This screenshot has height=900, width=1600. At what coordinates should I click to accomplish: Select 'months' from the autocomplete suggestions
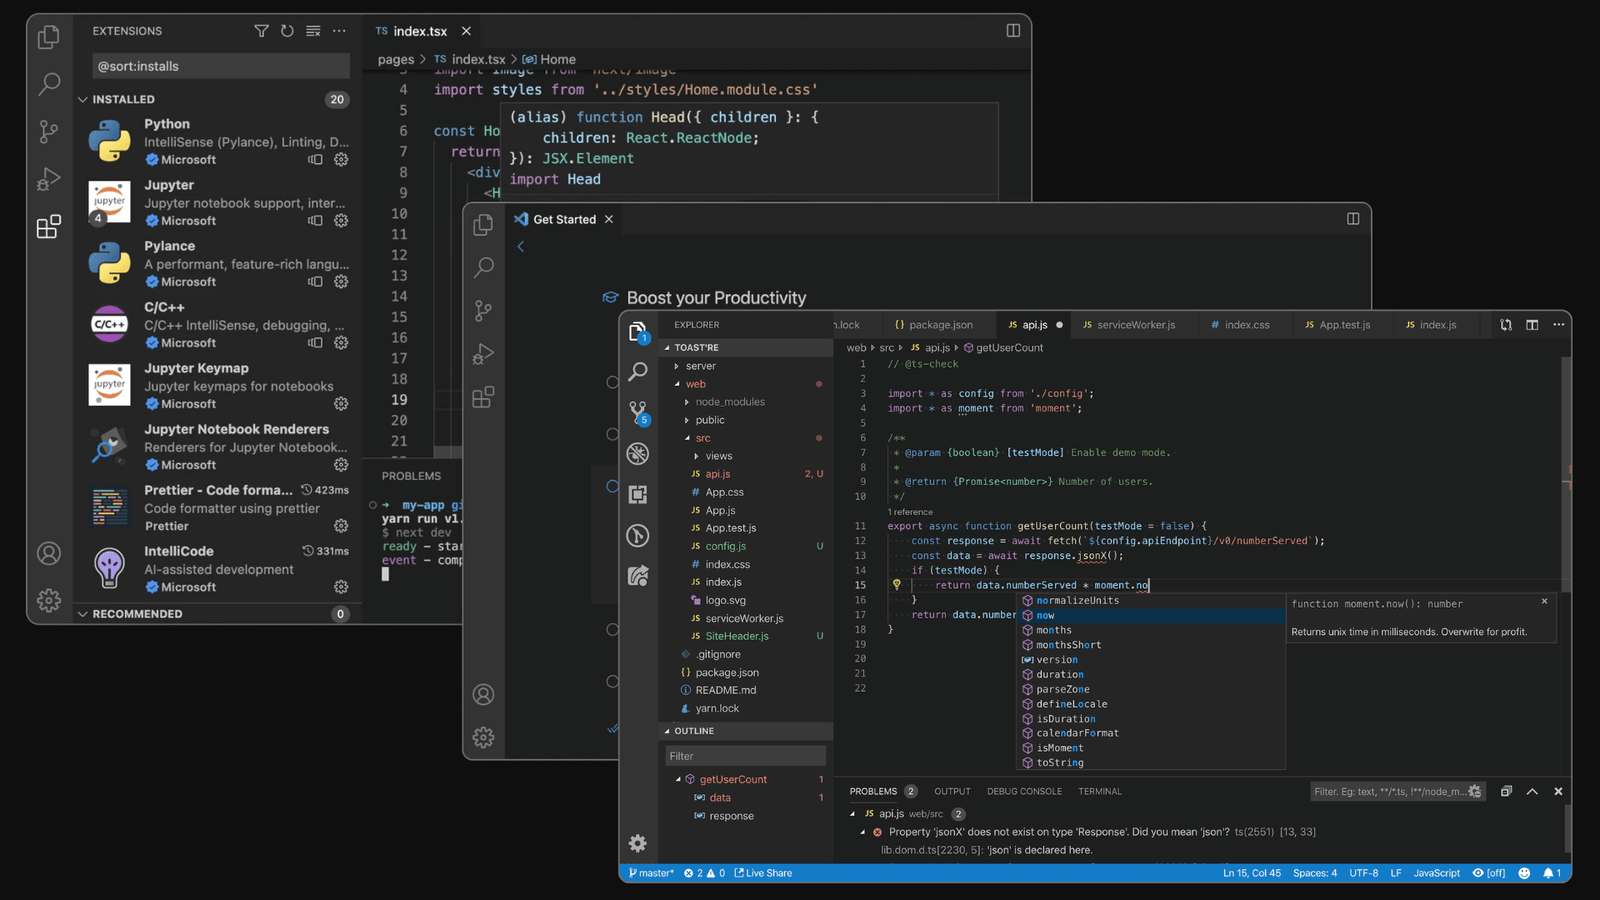pyautogui.click(x=1053, y=630)
